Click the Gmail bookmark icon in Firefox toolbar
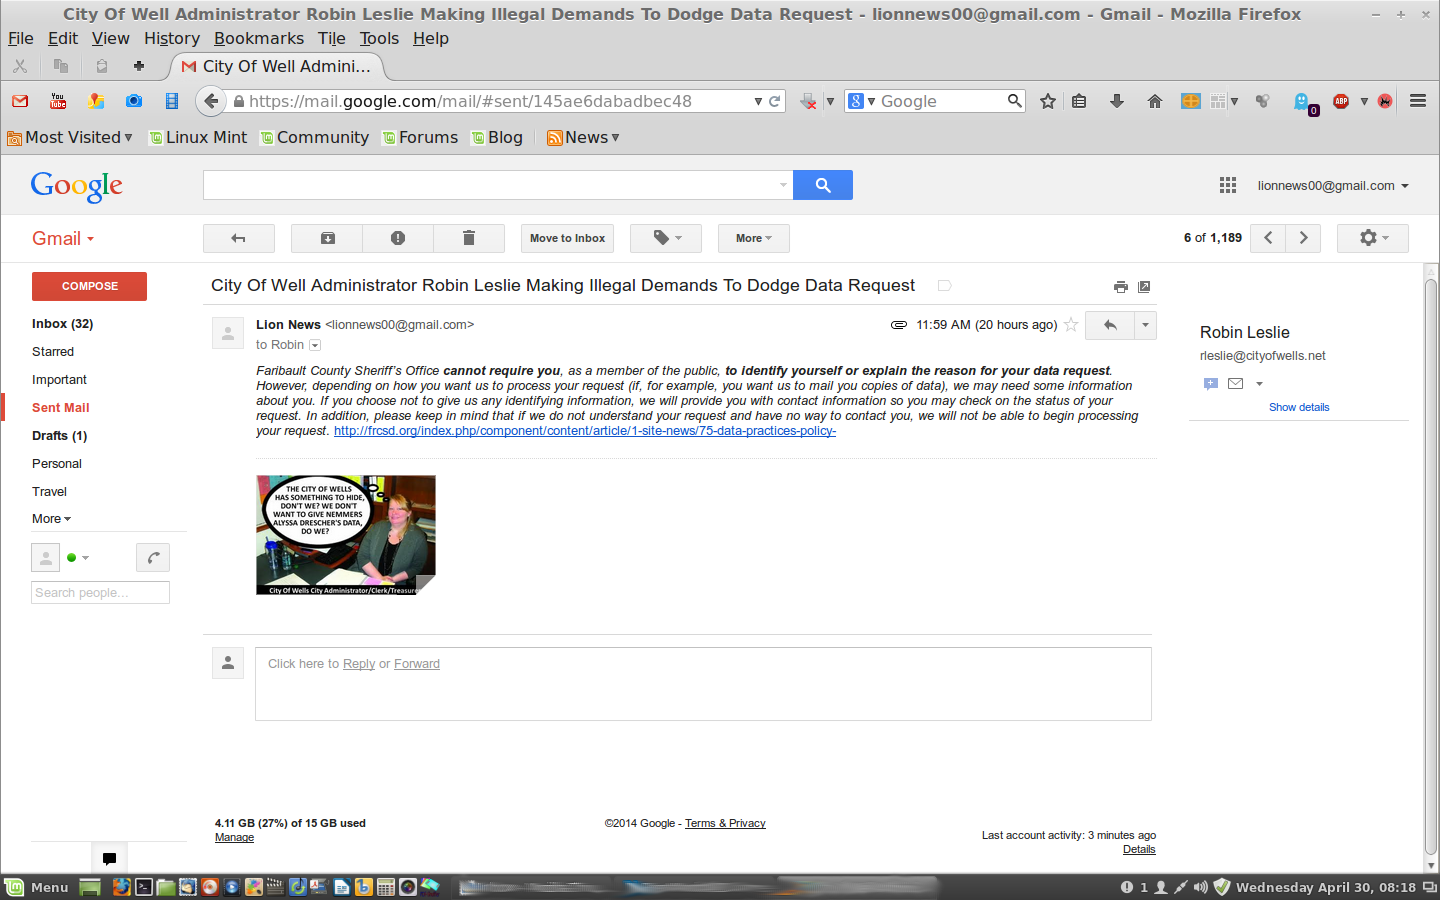 click(x=20, y=101)
